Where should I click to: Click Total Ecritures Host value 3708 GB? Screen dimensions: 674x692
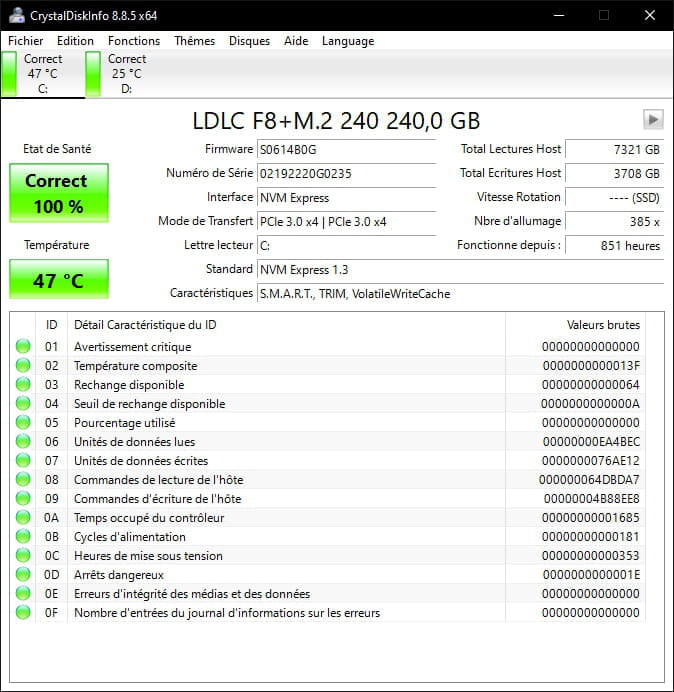point(614,173)
